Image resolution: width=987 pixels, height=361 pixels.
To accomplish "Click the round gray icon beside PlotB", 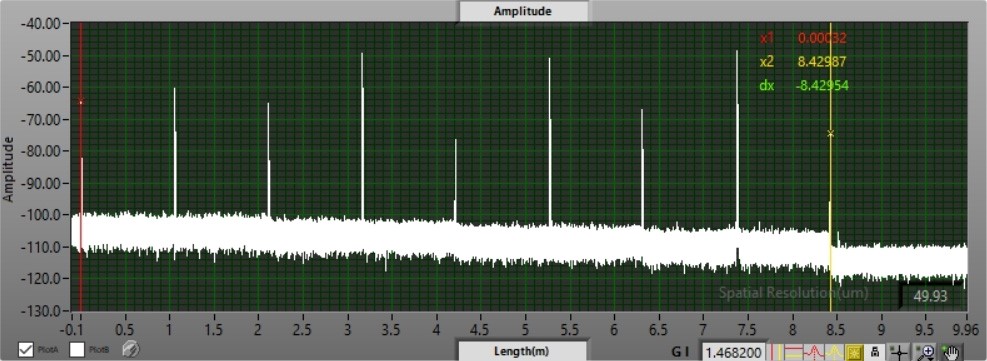I will tap(131, 349).
